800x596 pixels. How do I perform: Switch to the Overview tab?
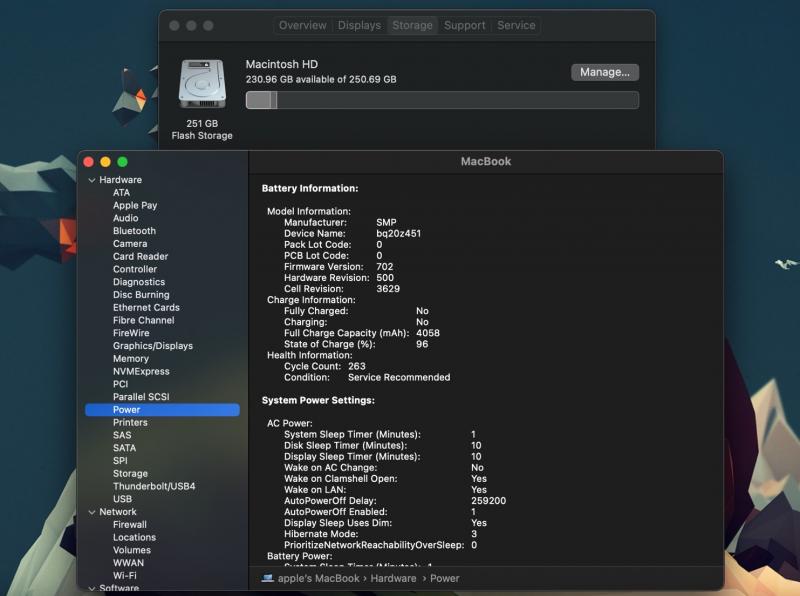[x=303, y=26]
